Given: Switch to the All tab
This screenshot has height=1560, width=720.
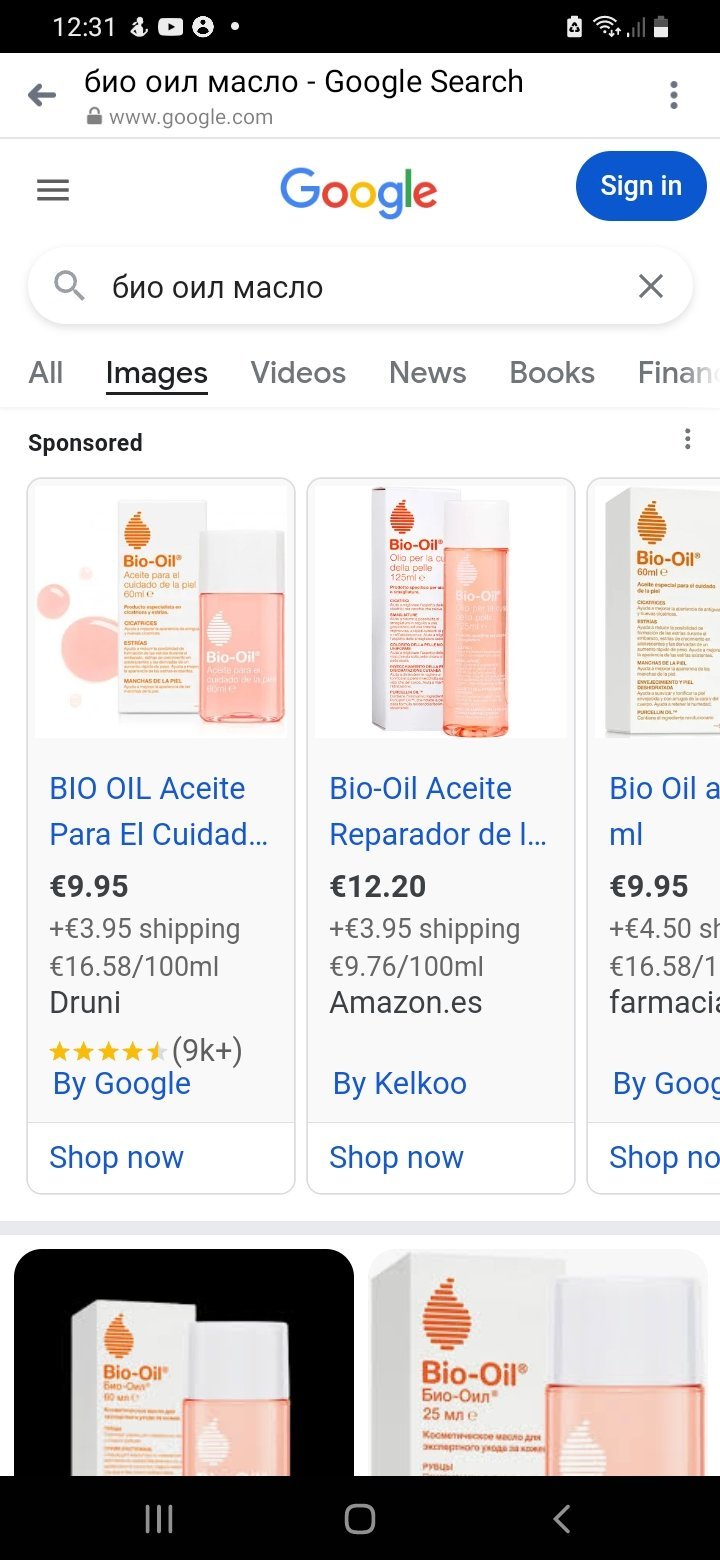Looking at the screenshot, I should (x=46, y=373).
